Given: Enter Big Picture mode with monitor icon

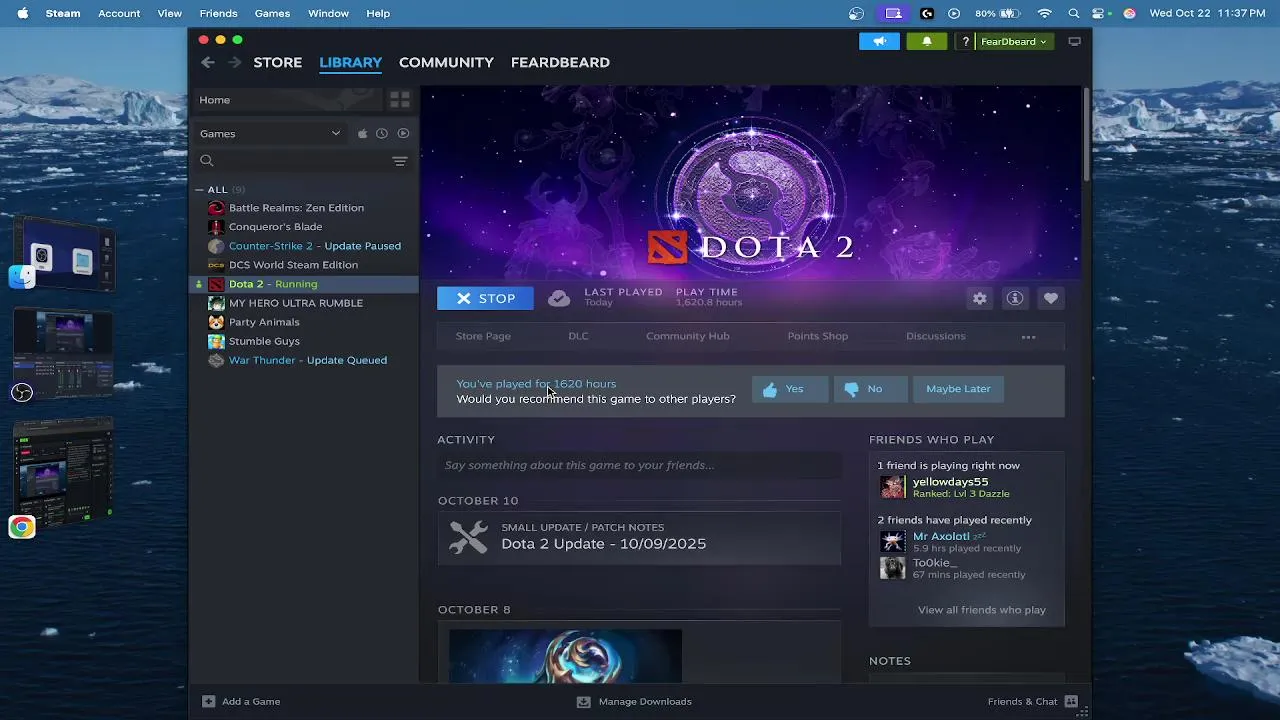Looking at the screenshot, I should (1074, 41).
